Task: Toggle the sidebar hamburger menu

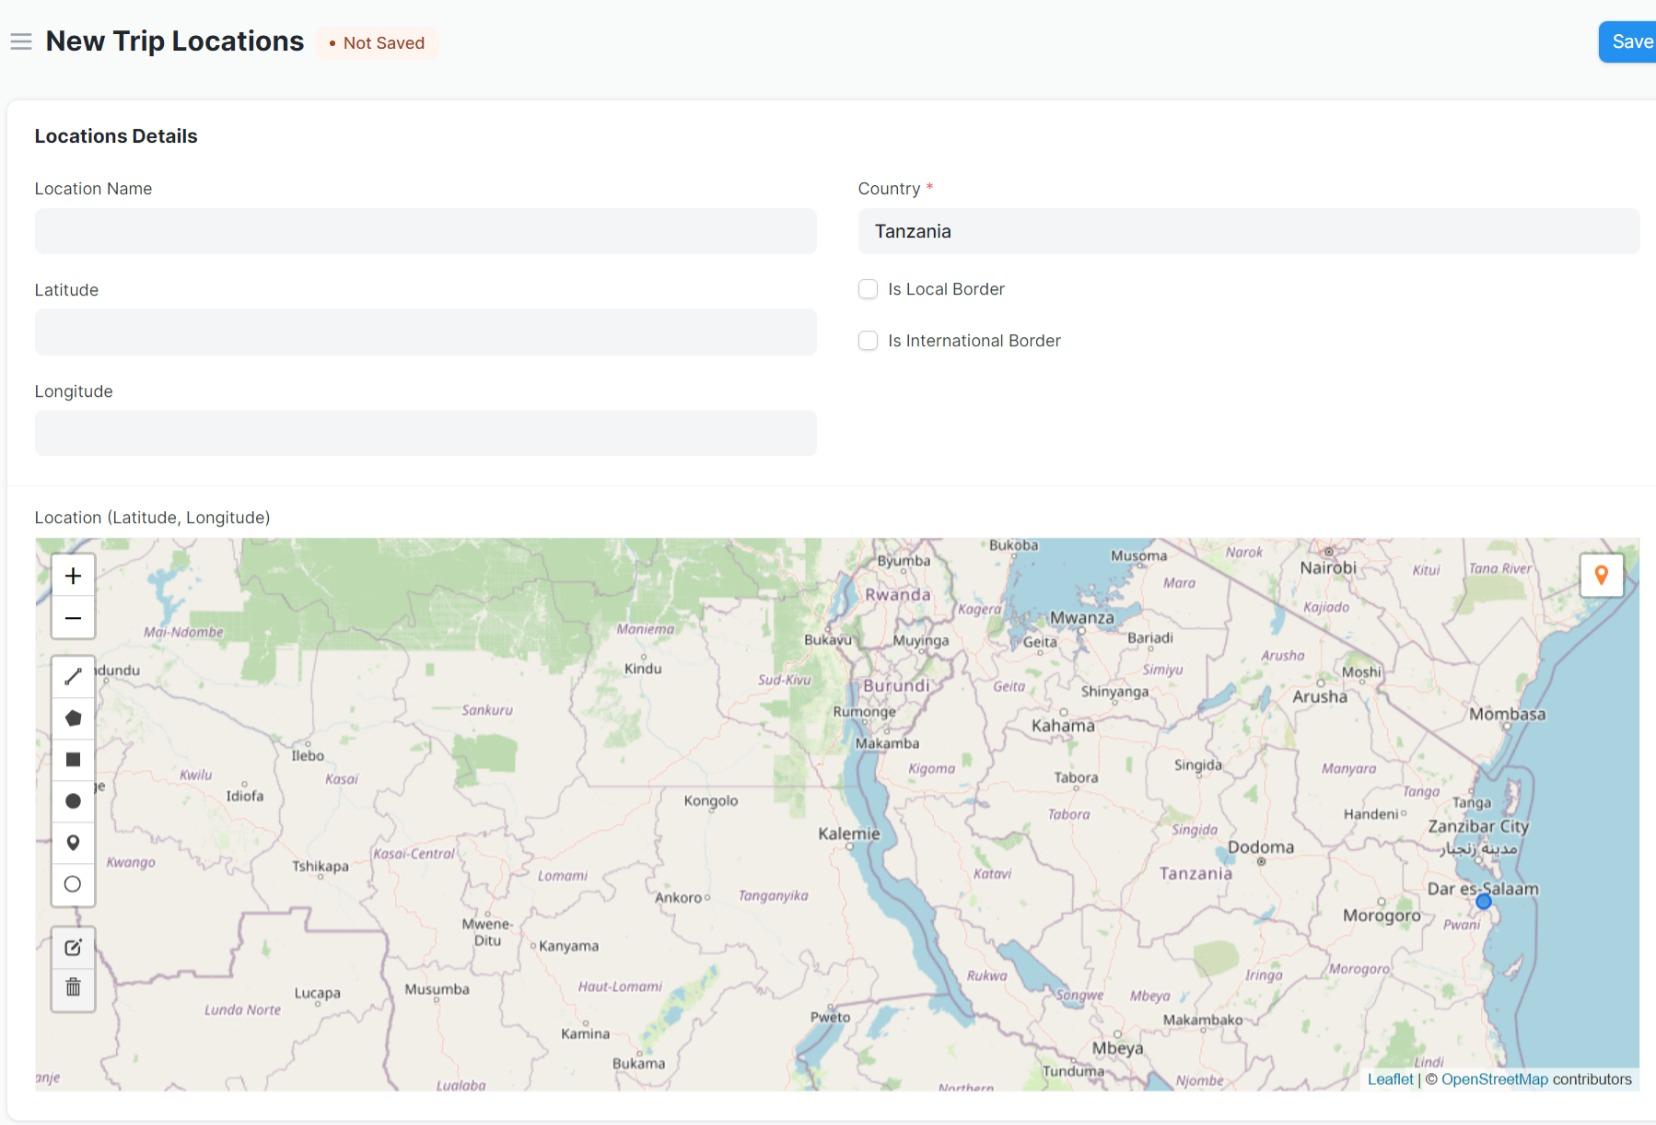Action: click(x=21, y=42)
